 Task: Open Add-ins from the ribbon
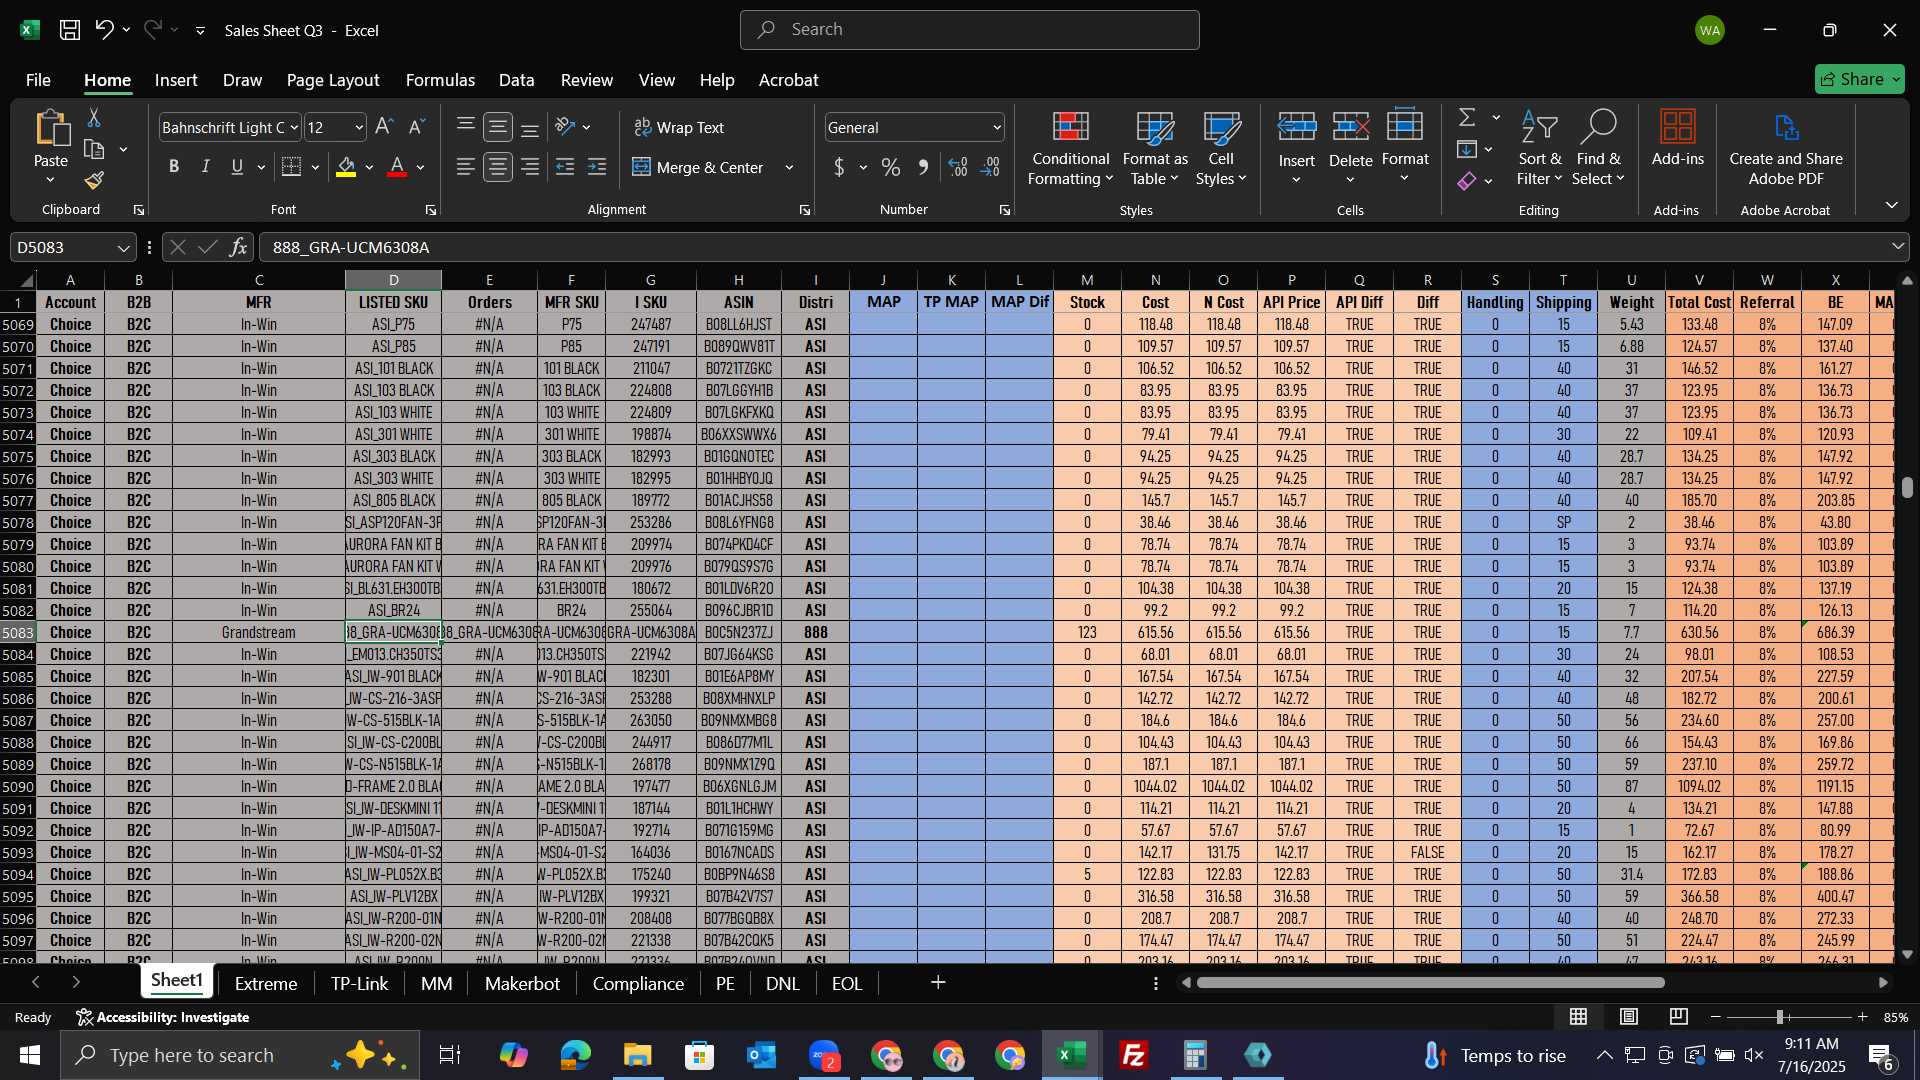tap(1677, 138)
